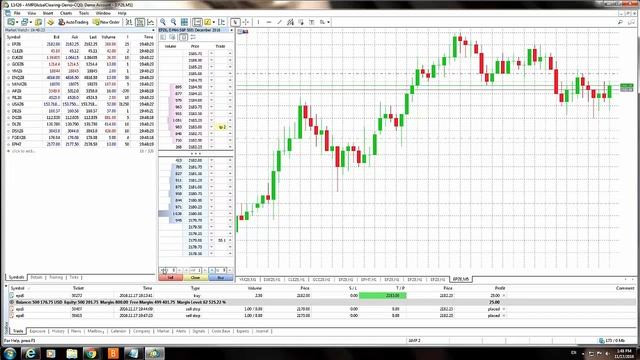The image size is (640, 360).
Task: Switch chart to candlesticks icon
Action: pos(140,22)
